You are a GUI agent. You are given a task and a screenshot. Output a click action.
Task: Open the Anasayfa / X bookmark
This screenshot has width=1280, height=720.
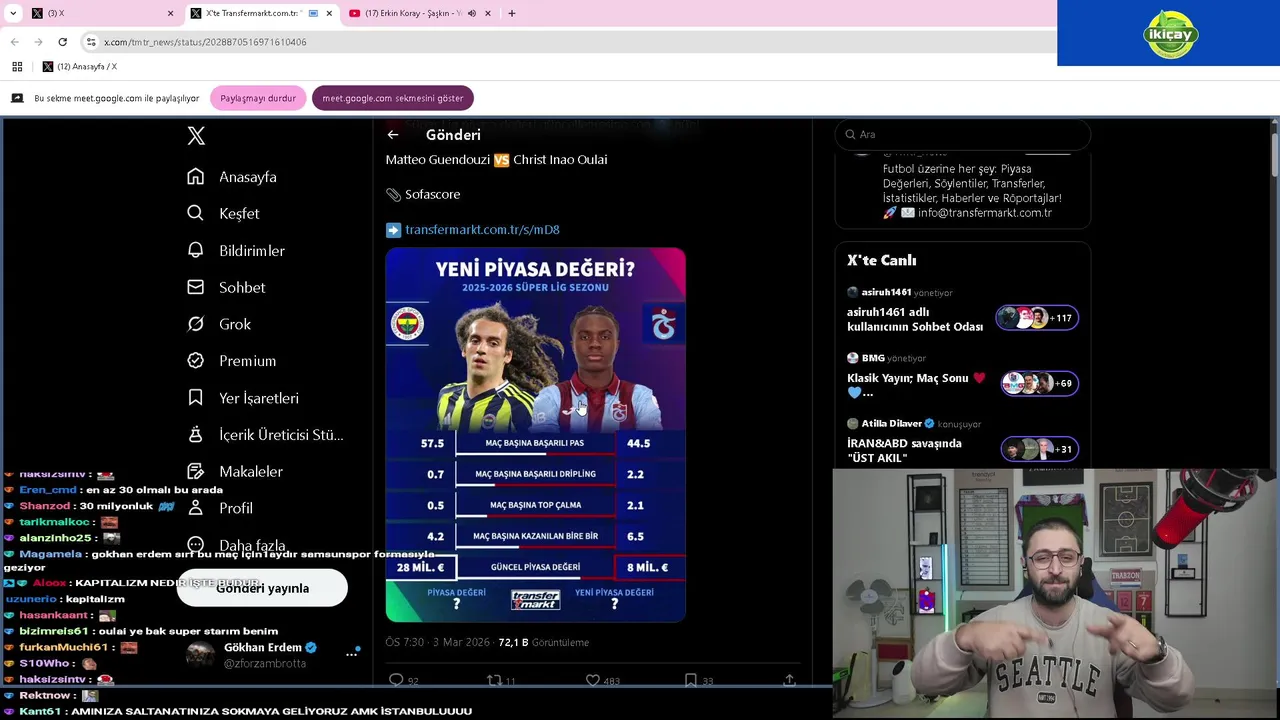(x=79, y=66)
